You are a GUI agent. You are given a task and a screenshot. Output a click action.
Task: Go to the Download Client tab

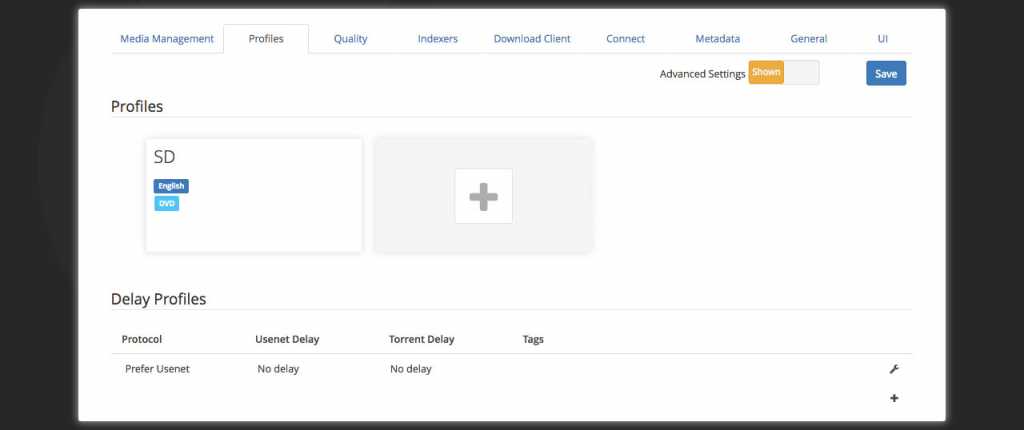pyautogui.click(x=532, y=39)
